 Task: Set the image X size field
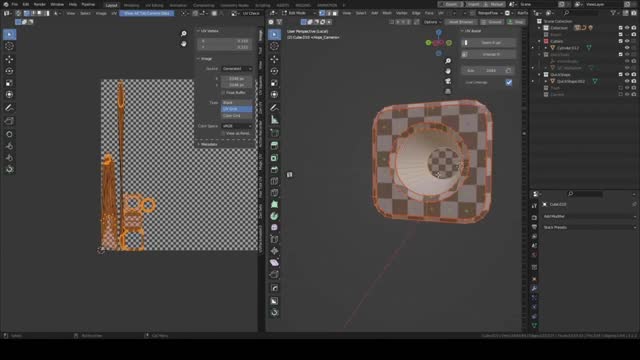[x=237, y=79]
